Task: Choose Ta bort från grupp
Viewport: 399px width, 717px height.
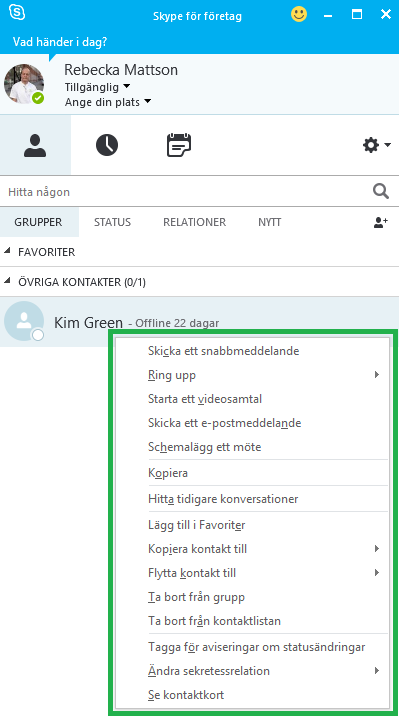Action: point(252,597)
